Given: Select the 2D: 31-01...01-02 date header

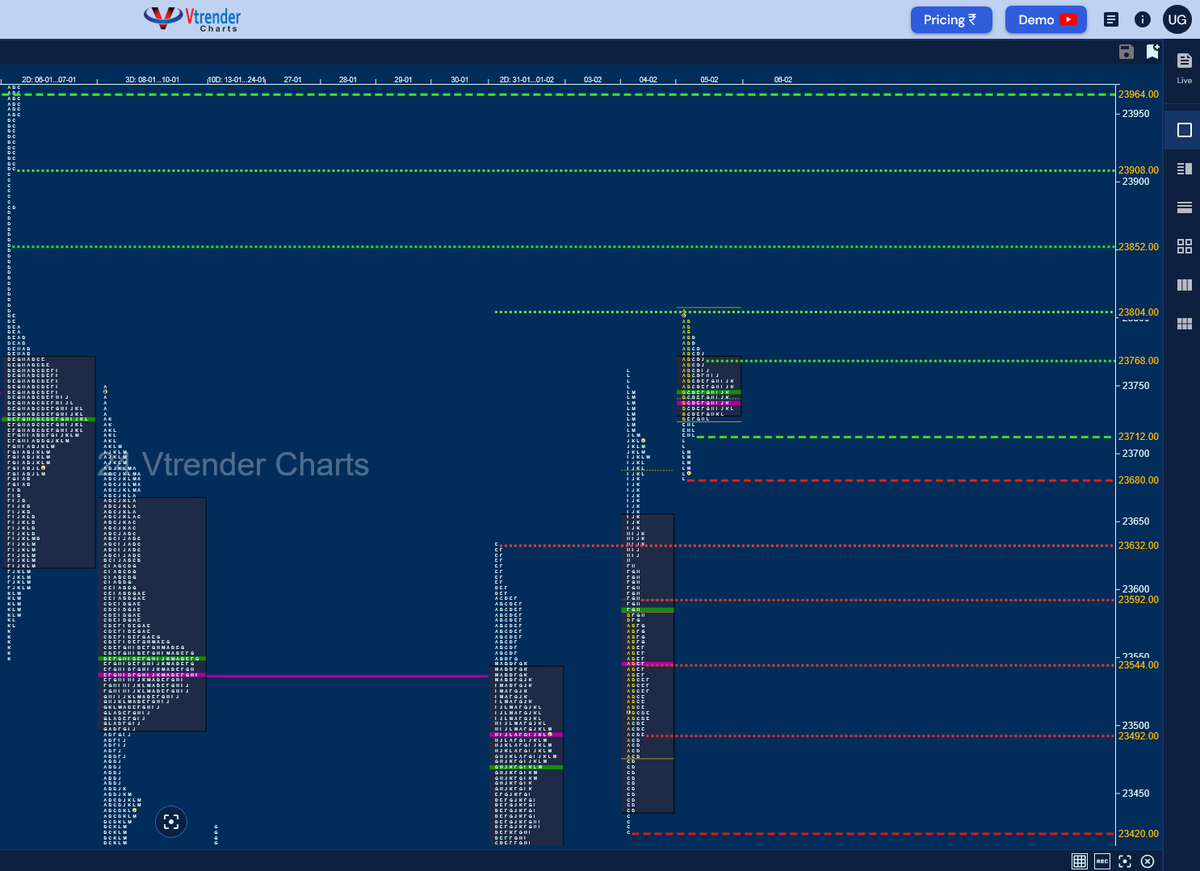Looking at the screenshot, I should point(527,79).
